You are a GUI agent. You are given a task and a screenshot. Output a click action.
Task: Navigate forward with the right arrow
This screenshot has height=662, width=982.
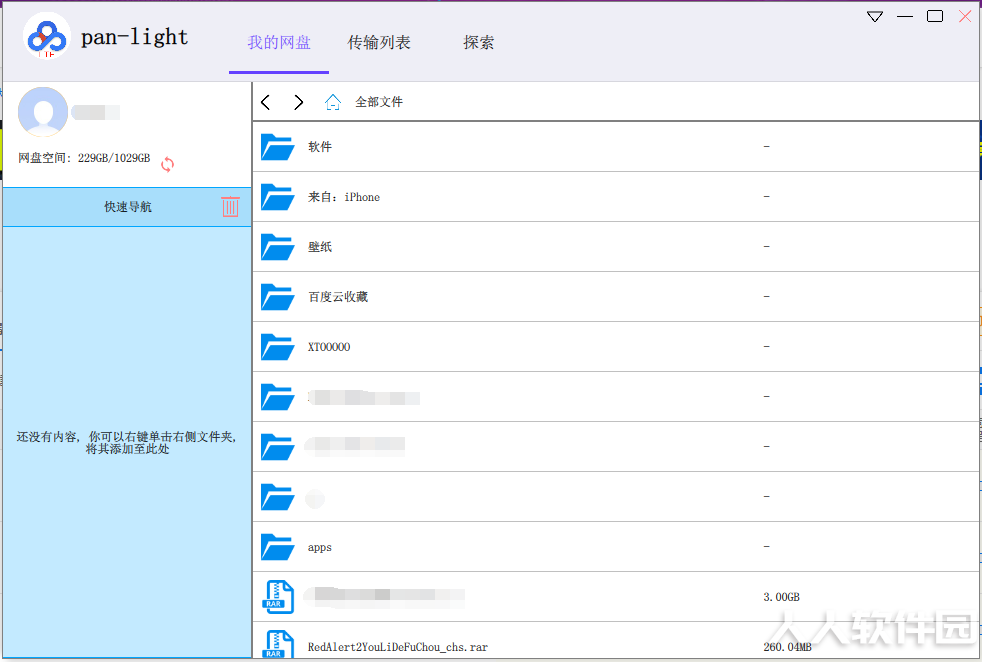pos(299,102)
